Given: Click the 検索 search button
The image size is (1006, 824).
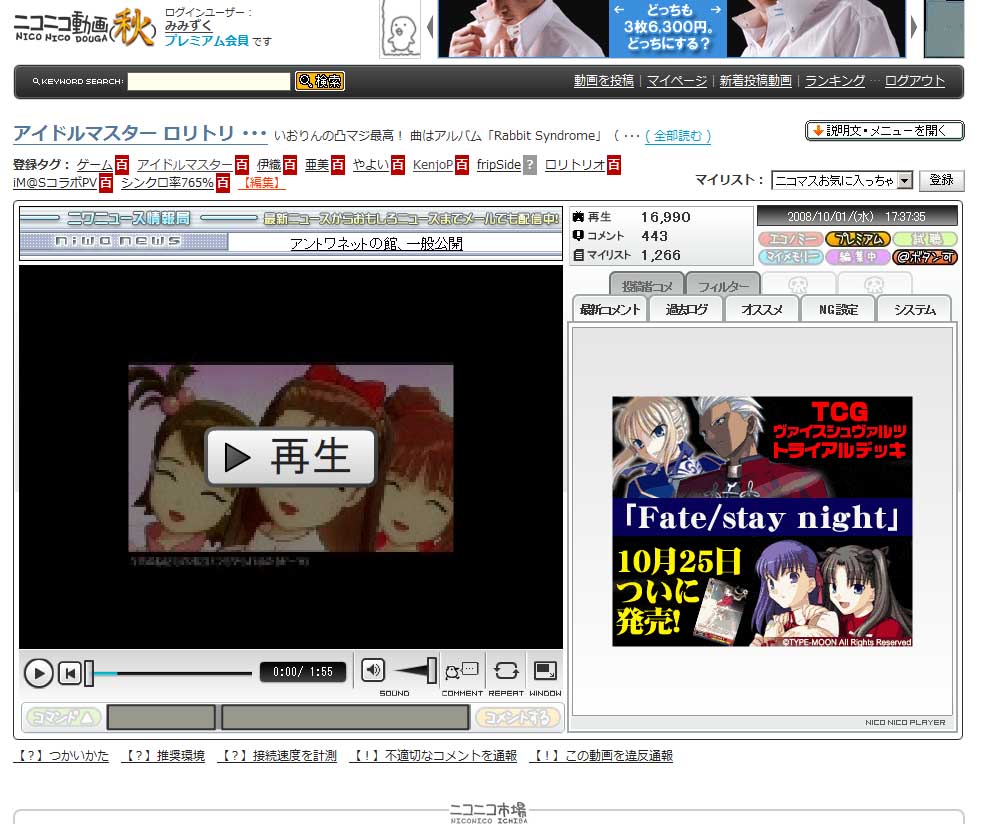Looking at the screenshot, I should tap(320, 81).
